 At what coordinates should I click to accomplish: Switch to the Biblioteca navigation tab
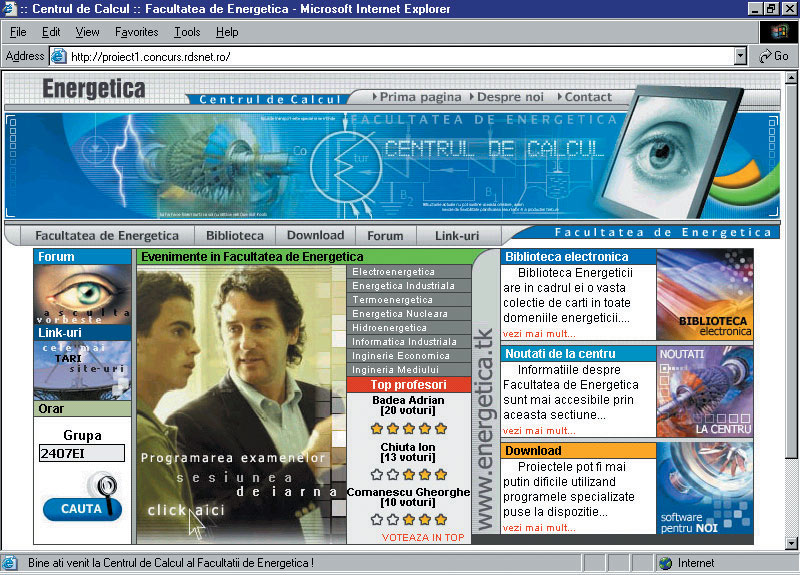coord(235,236)
